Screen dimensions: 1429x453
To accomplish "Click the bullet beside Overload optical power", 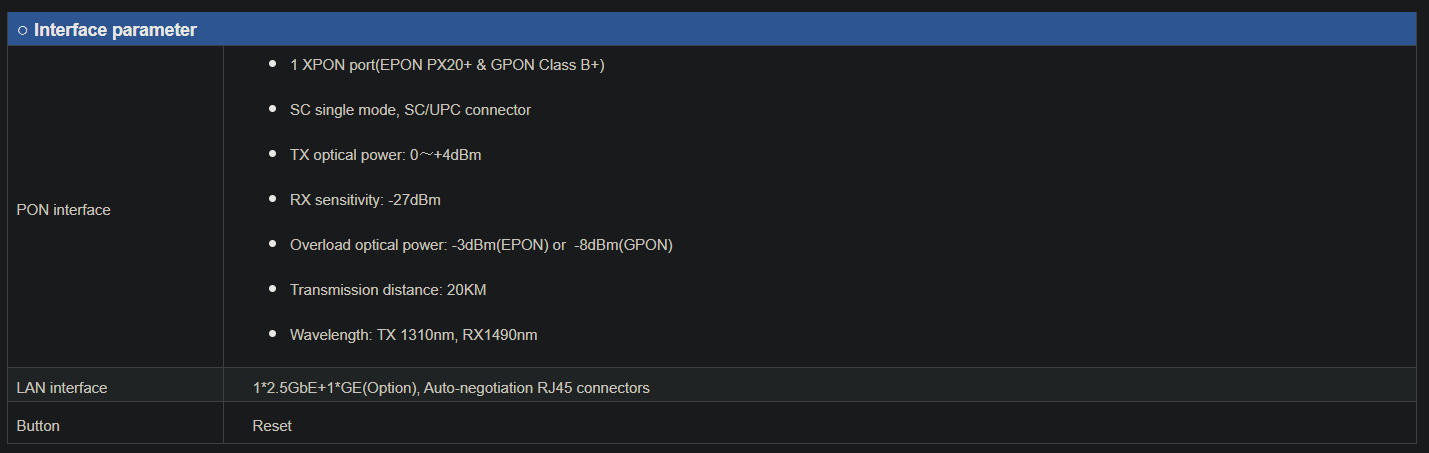I will click(273, 244).
